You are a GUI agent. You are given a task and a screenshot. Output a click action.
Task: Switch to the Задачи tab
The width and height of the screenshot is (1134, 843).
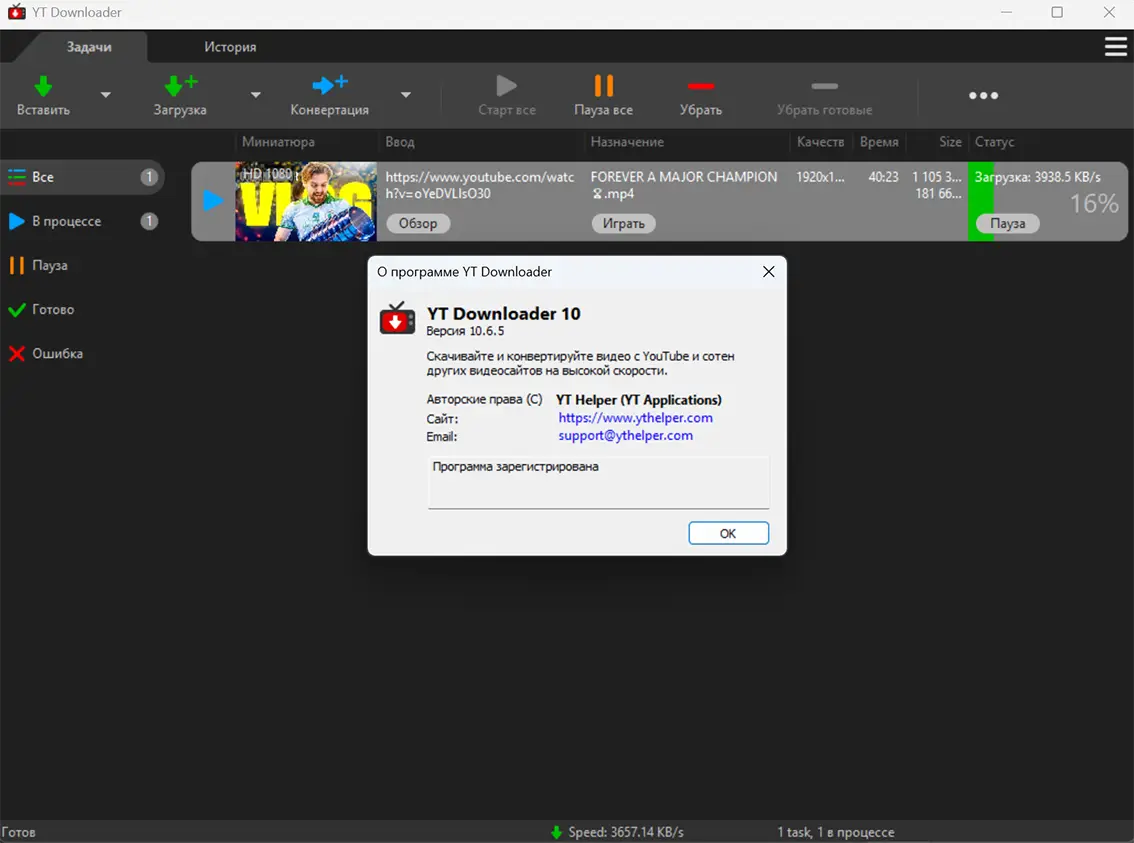[x=89, y=47]
